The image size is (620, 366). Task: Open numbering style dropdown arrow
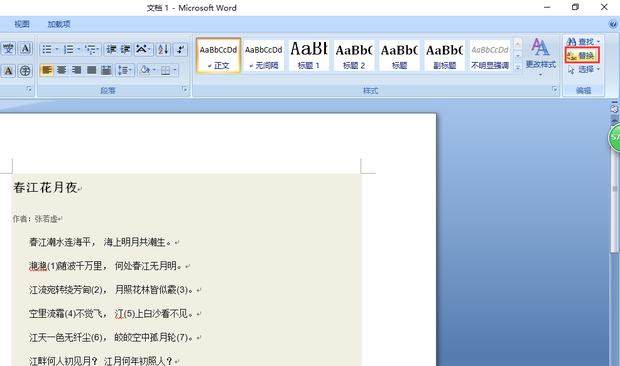79,49
